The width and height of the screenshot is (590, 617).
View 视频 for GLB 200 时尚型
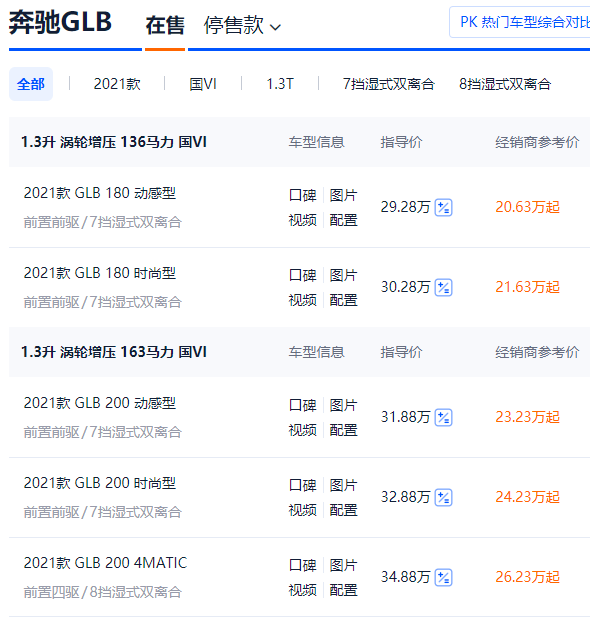pyautogui.click(x=303, y=510)
